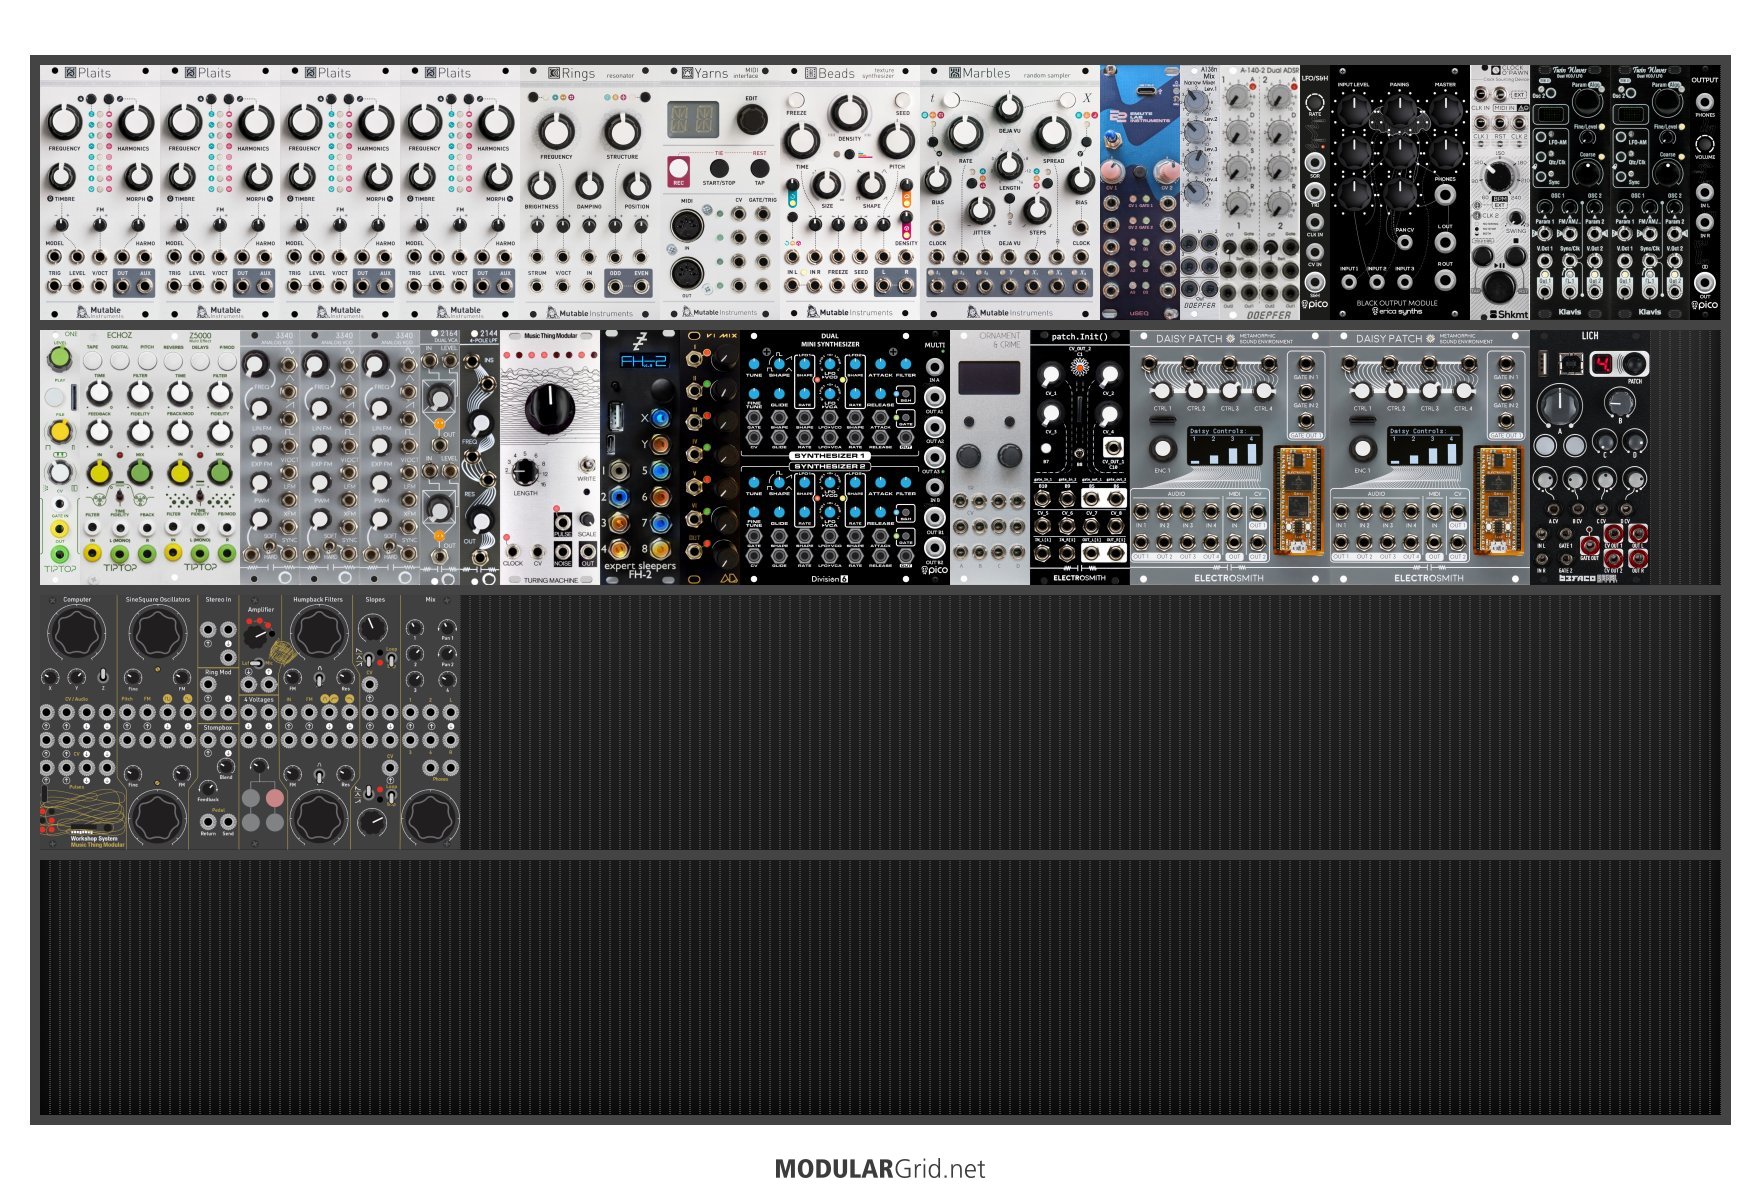Select the pico MULTI module

935,457
